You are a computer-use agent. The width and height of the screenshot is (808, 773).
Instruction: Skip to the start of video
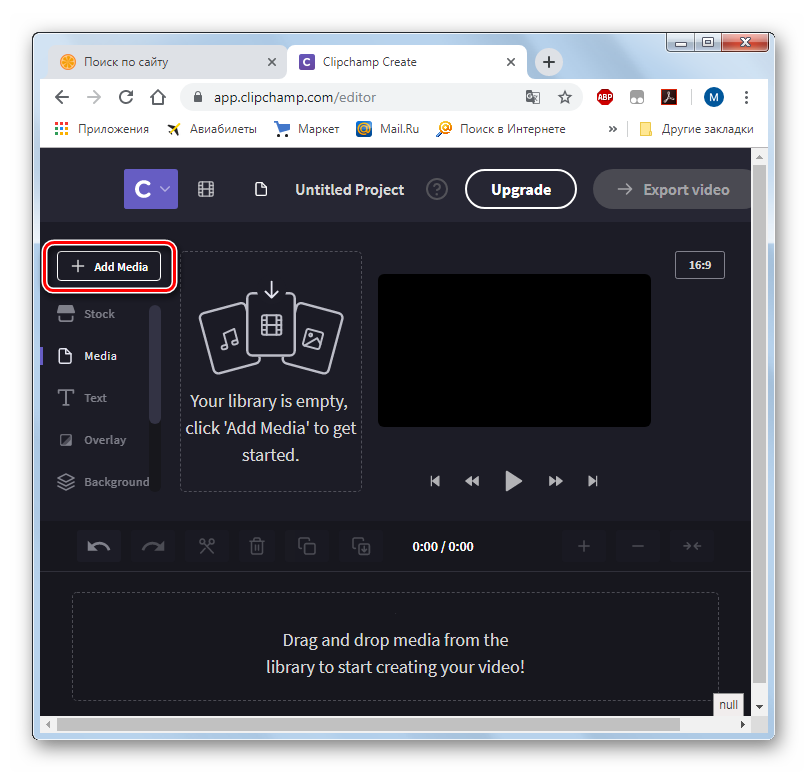click(435, 481)
